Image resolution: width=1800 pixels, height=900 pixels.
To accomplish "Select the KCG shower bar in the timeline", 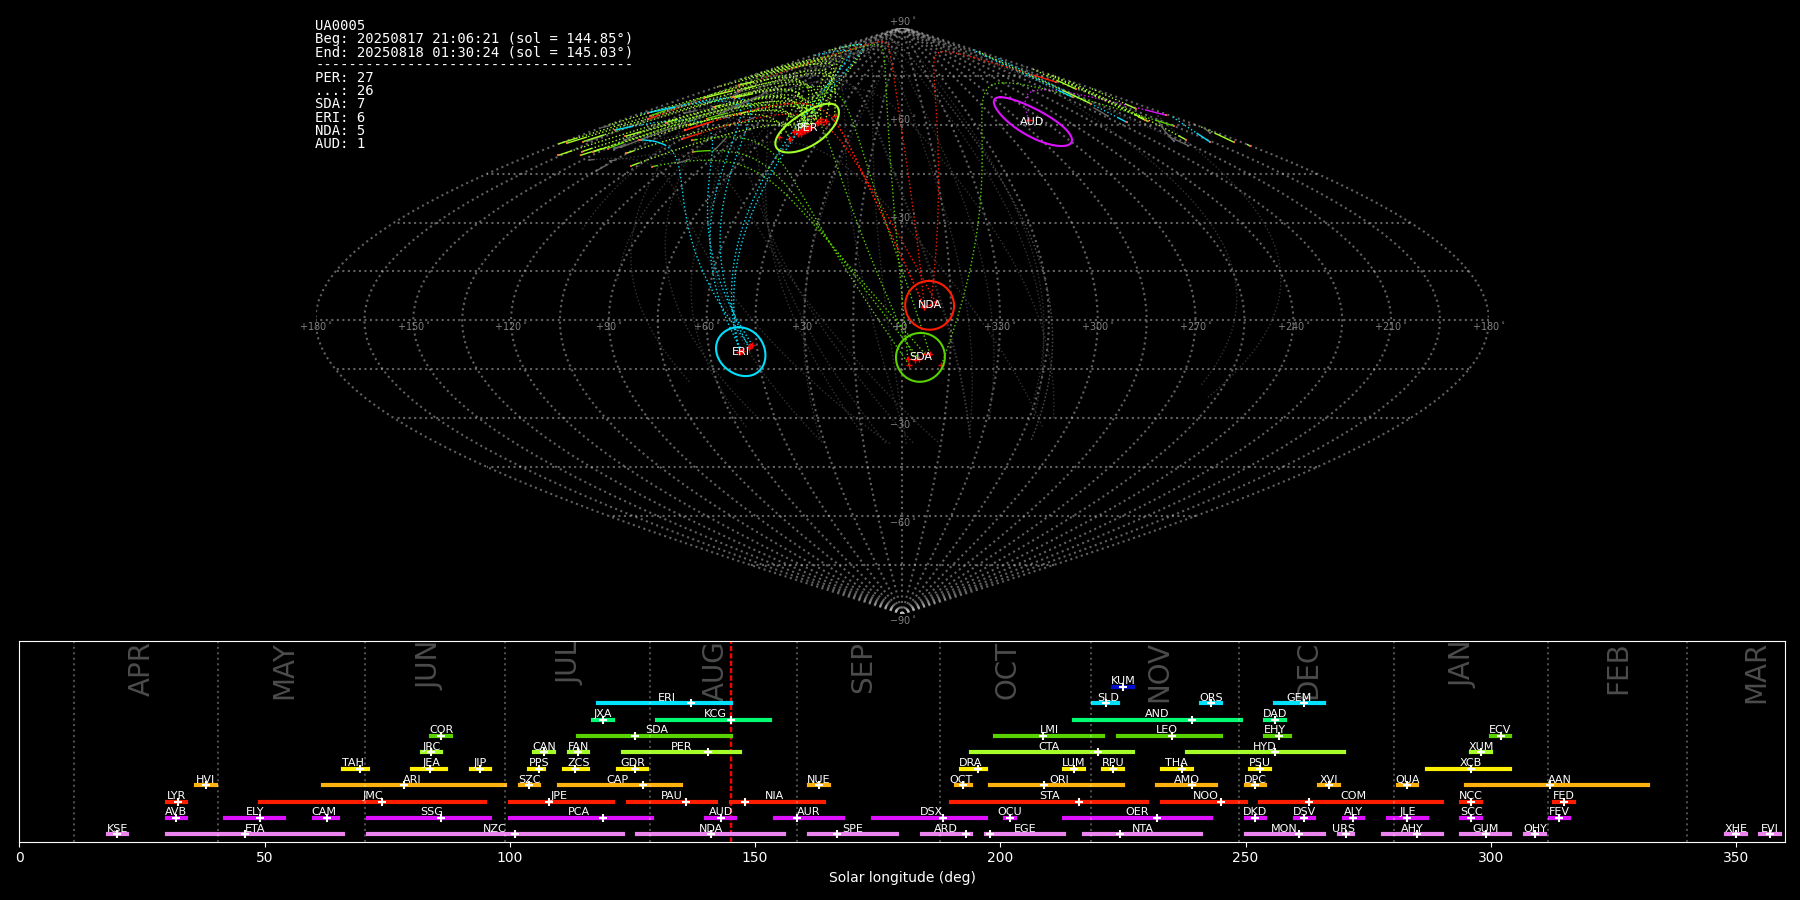I will click(713, 720).
